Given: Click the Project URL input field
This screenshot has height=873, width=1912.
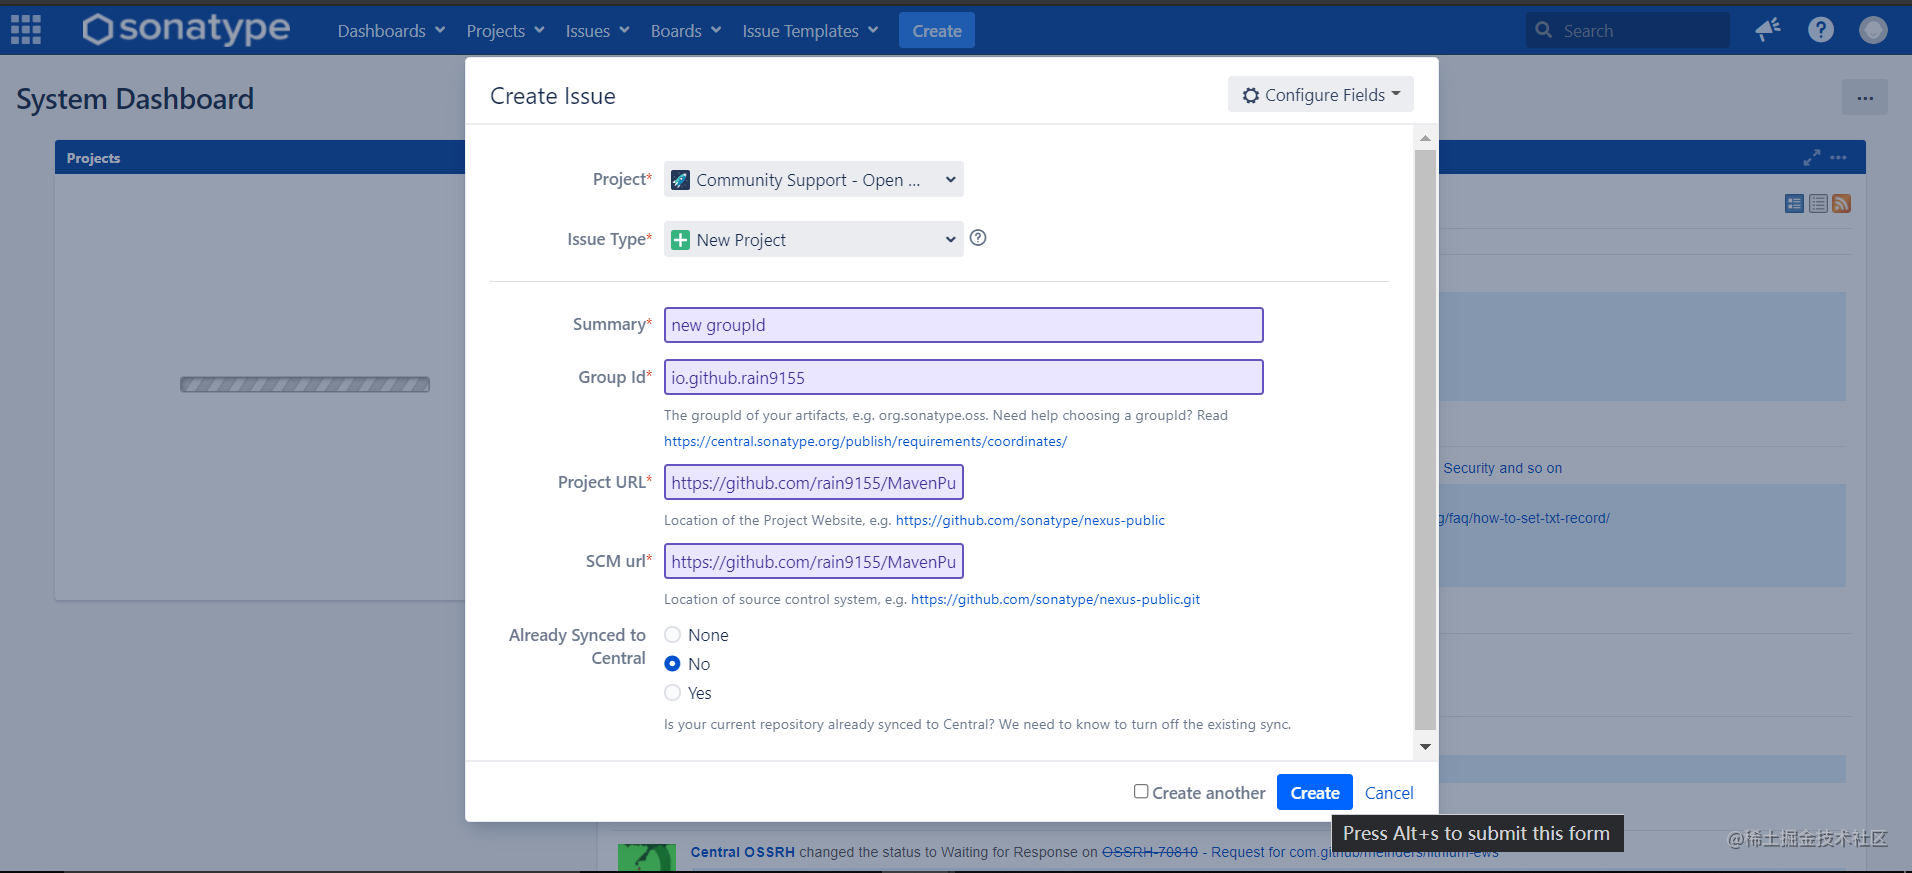Looking at the screenshot, I should pos(814,482).
